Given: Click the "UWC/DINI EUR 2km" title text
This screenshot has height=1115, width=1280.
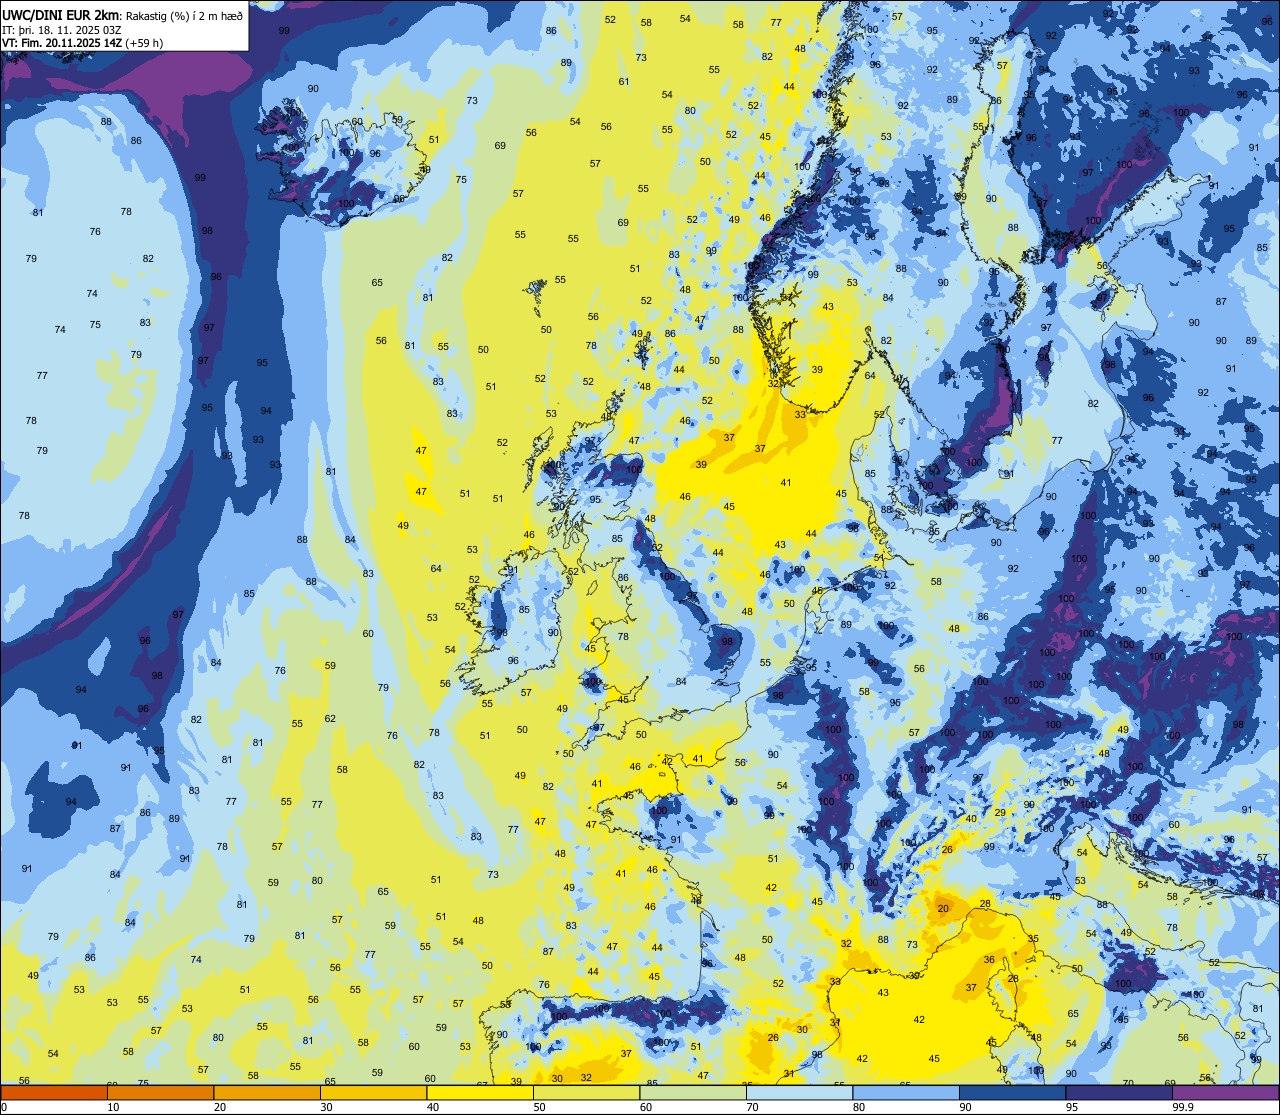Looking at the screenshot, I should [x=61, y=14].
